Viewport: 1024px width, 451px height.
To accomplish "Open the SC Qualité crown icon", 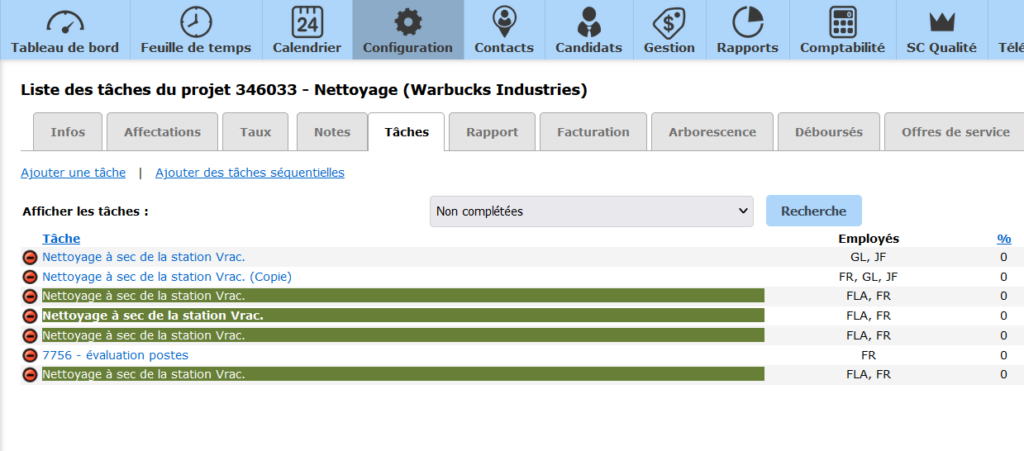I will point(943,22).
